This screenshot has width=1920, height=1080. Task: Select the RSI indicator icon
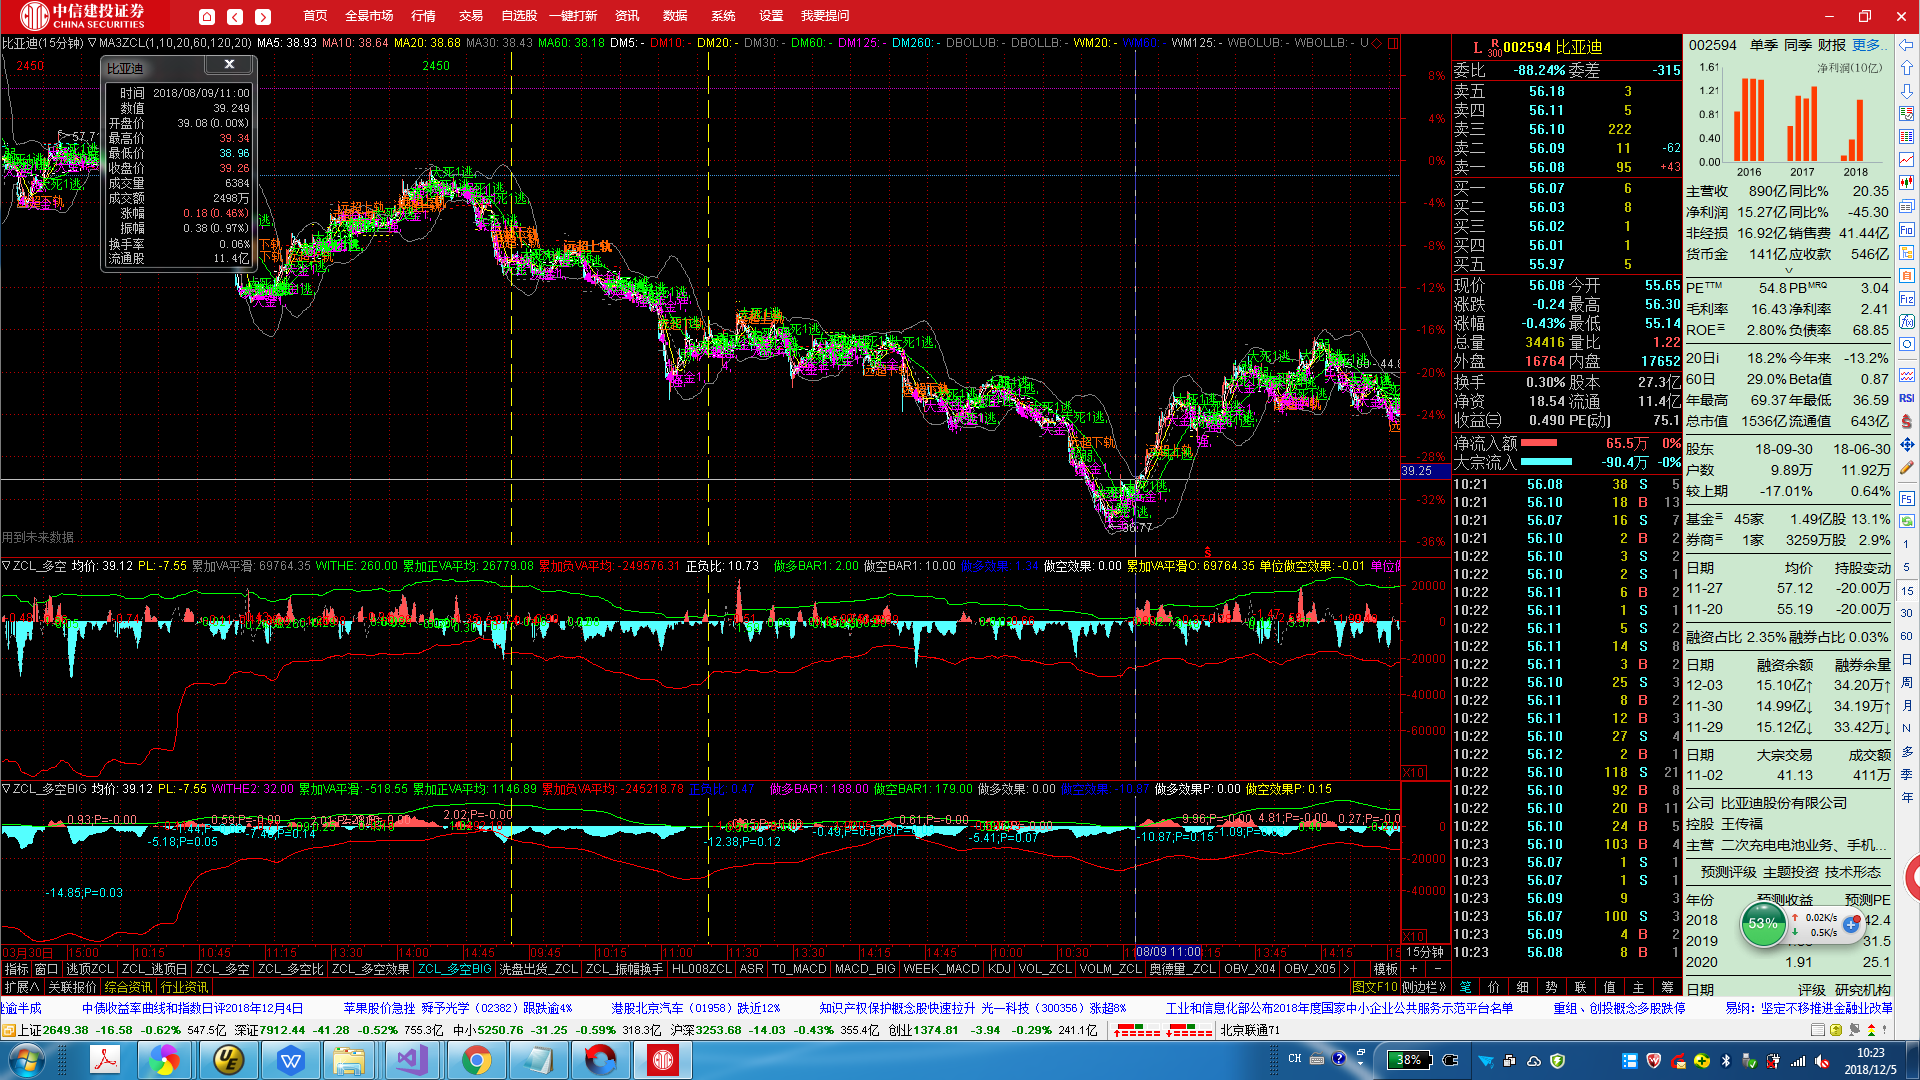[1907, 398]
